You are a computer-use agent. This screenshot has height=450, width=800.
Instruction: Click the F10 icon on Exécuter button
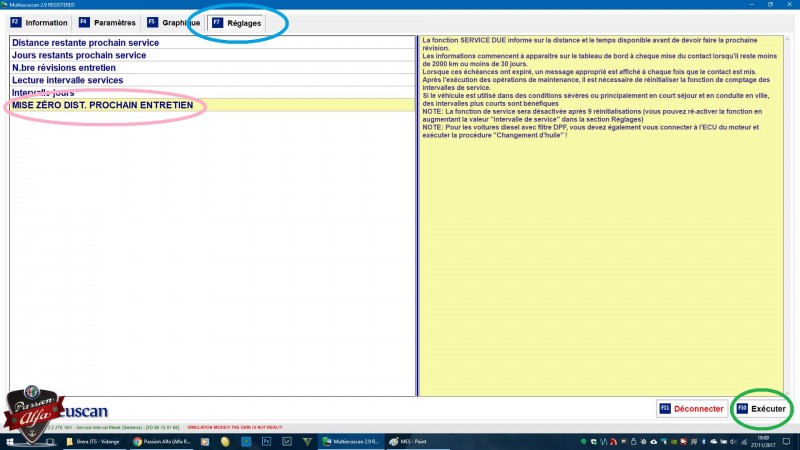pyautogui.click(x=742, y=409)
